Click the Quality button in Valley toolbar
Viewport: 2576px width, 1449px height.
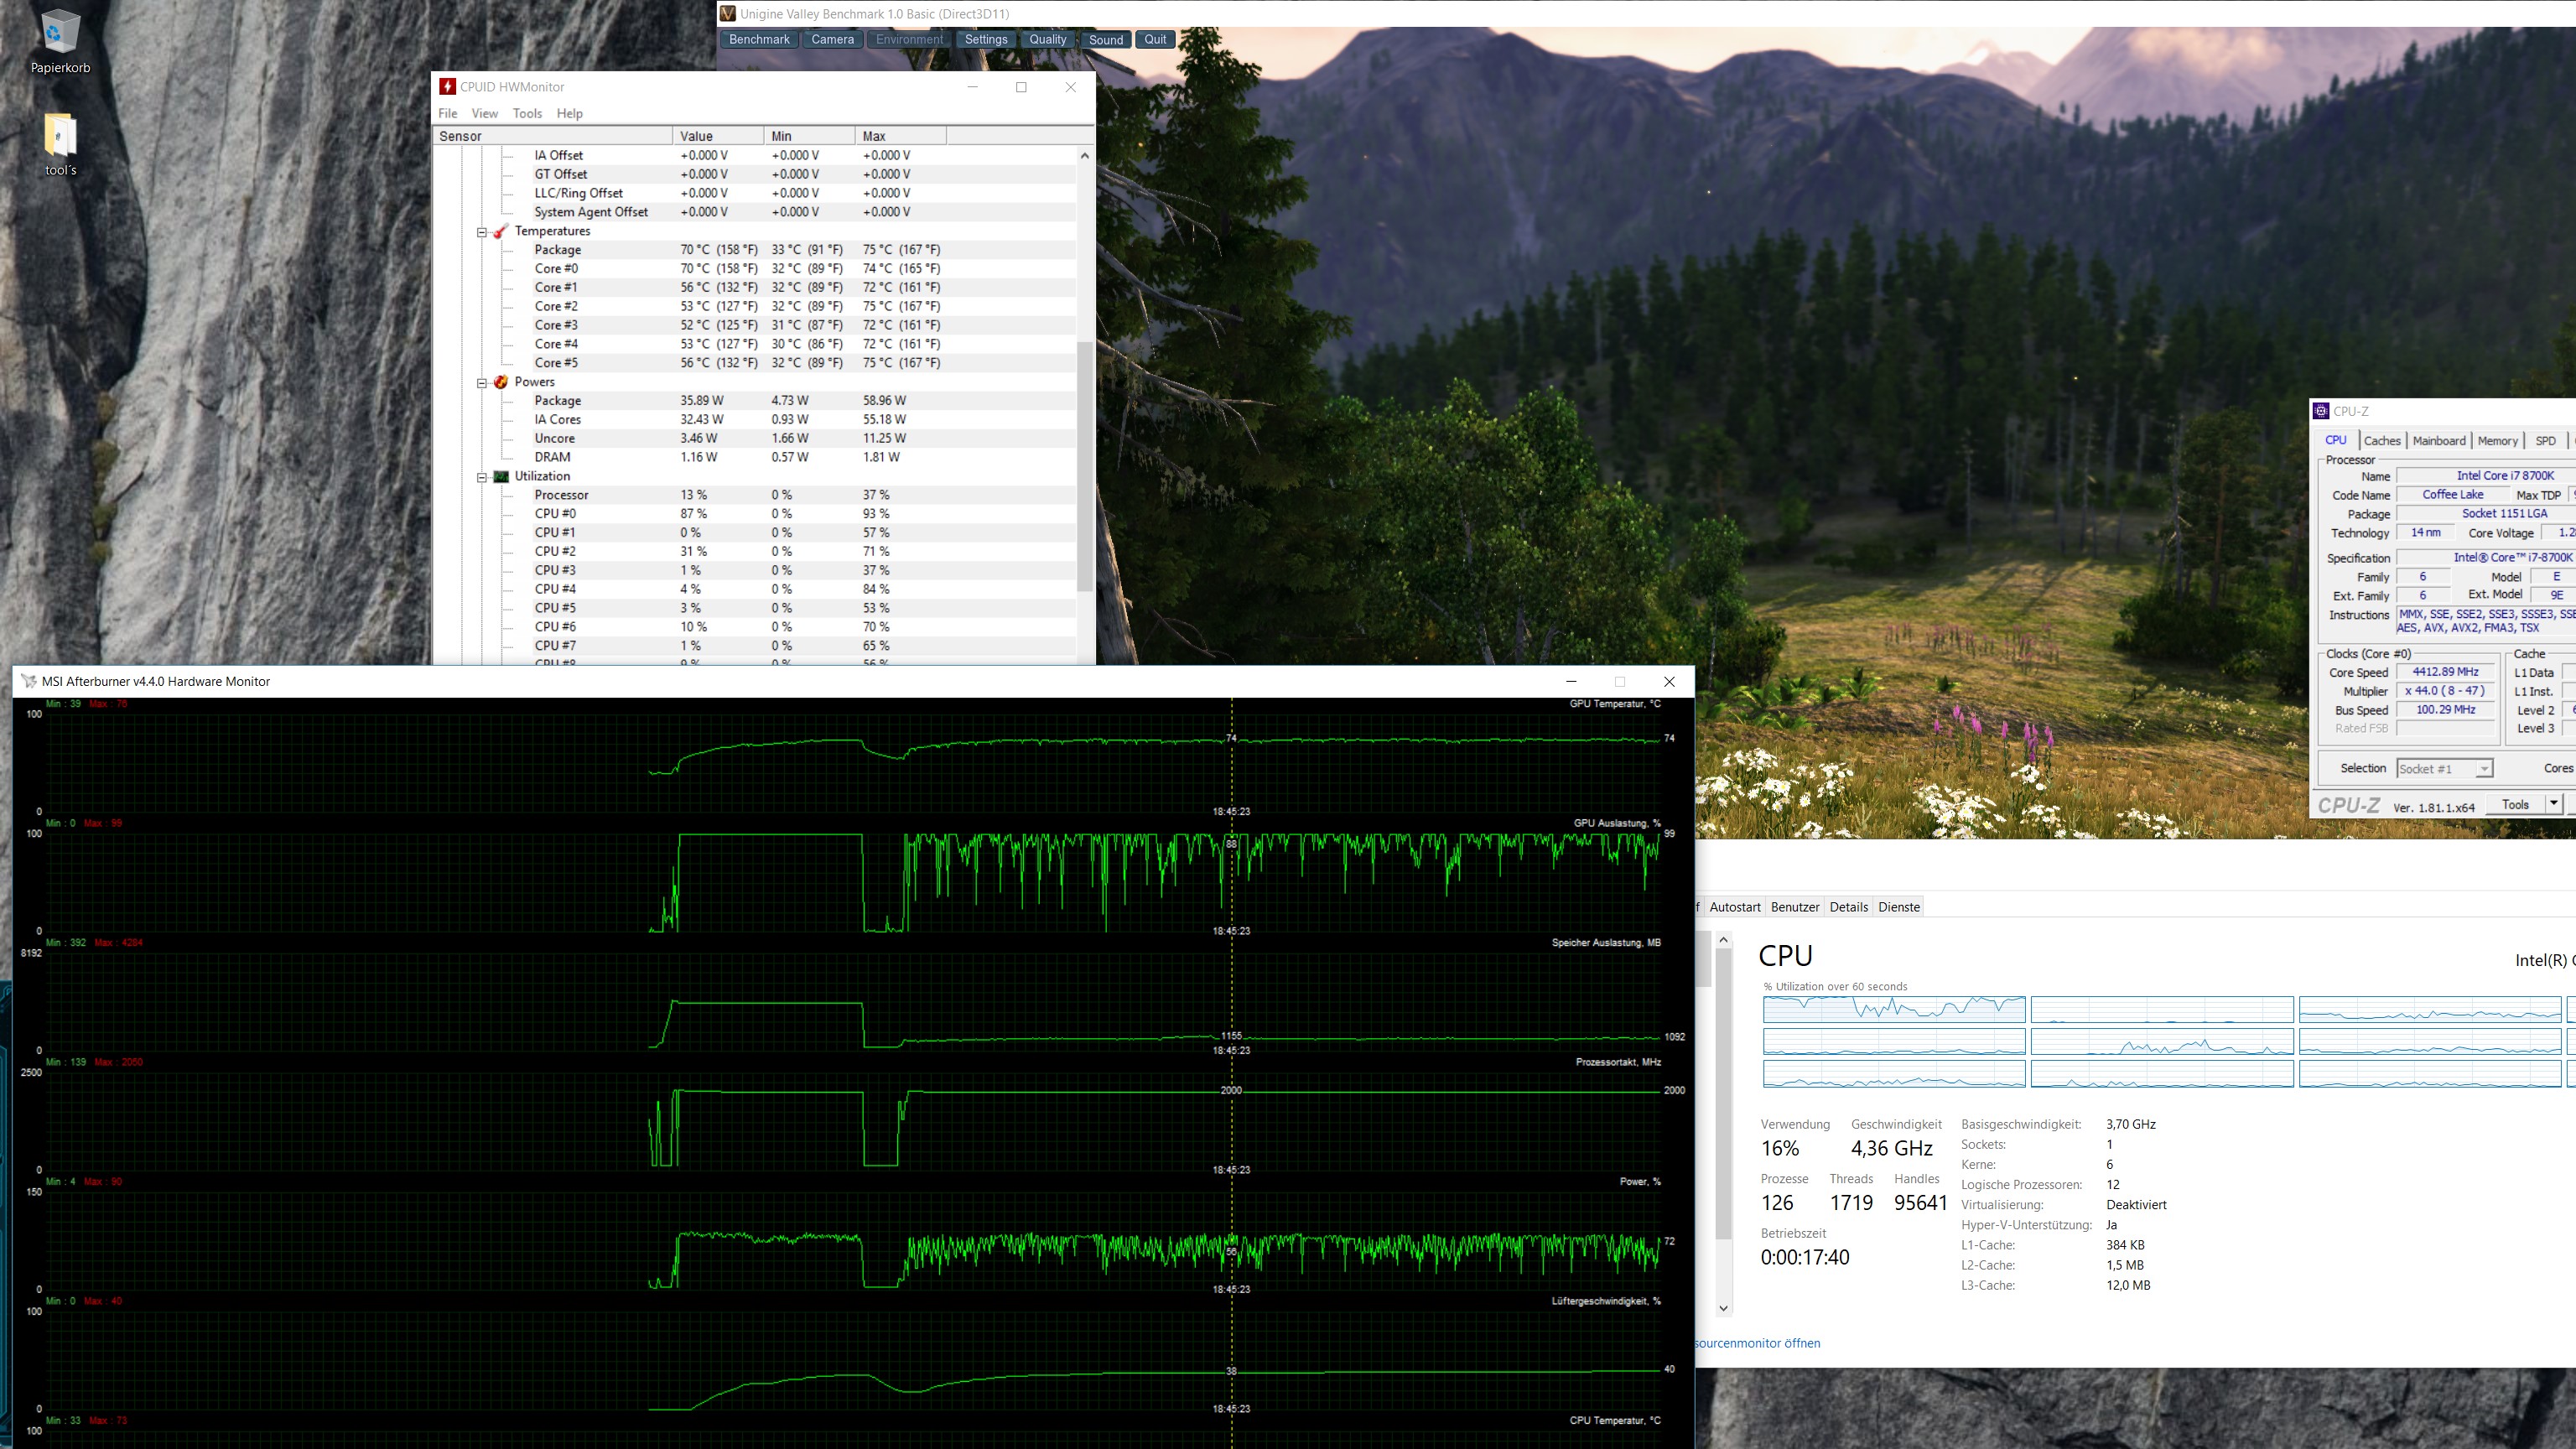coord(1047,39)
